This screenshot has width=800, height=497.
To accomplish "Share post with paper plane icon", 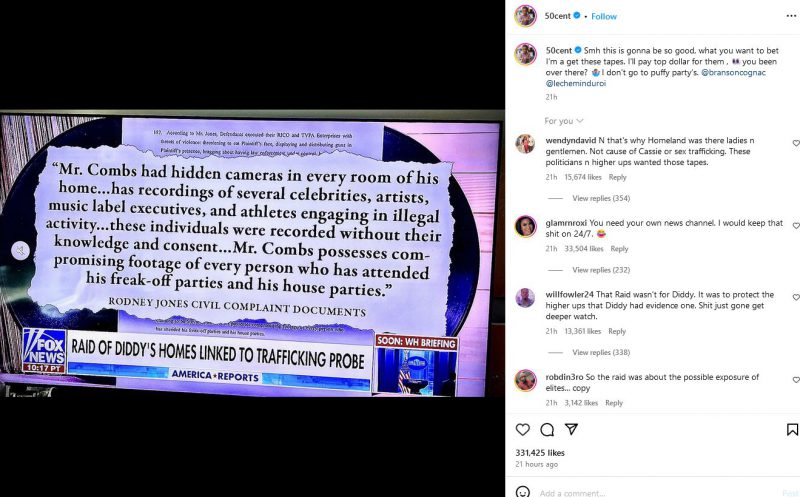I will [x=571, y=429].
